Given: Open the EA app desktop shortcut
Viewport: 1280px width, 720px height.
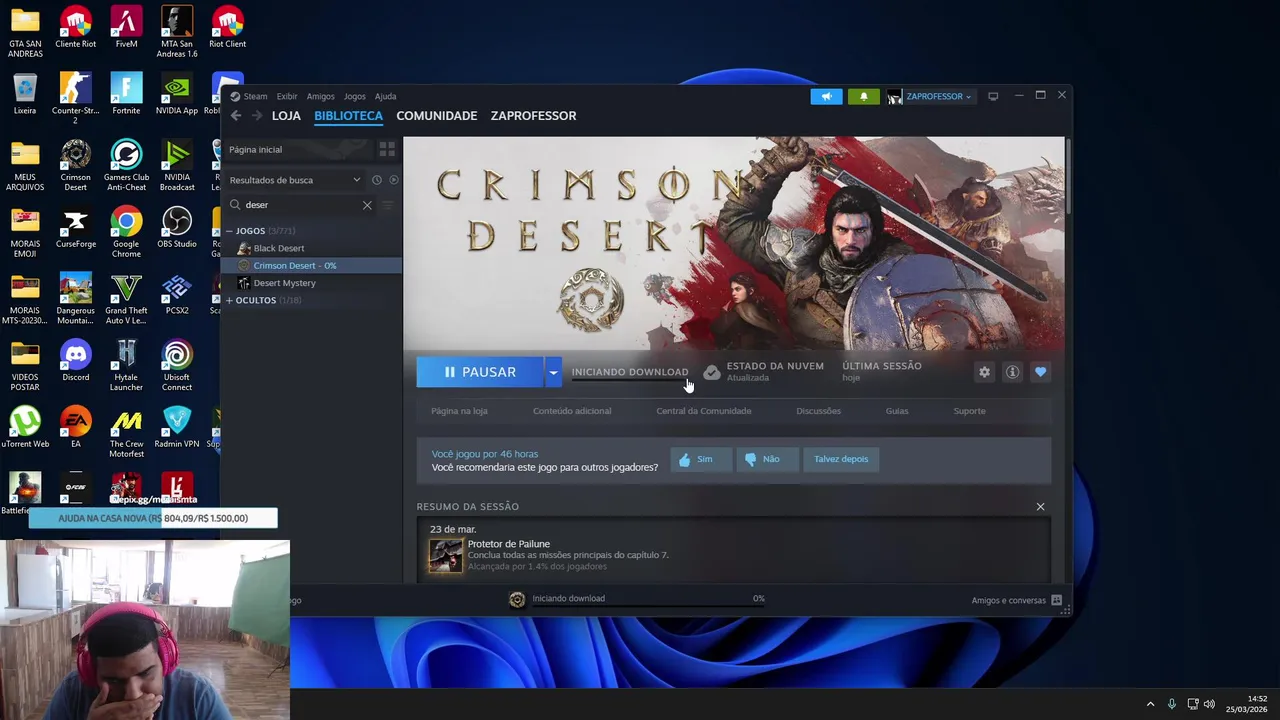Looking at the screenshot, I should pyautogui.click(x=76, y=427).
